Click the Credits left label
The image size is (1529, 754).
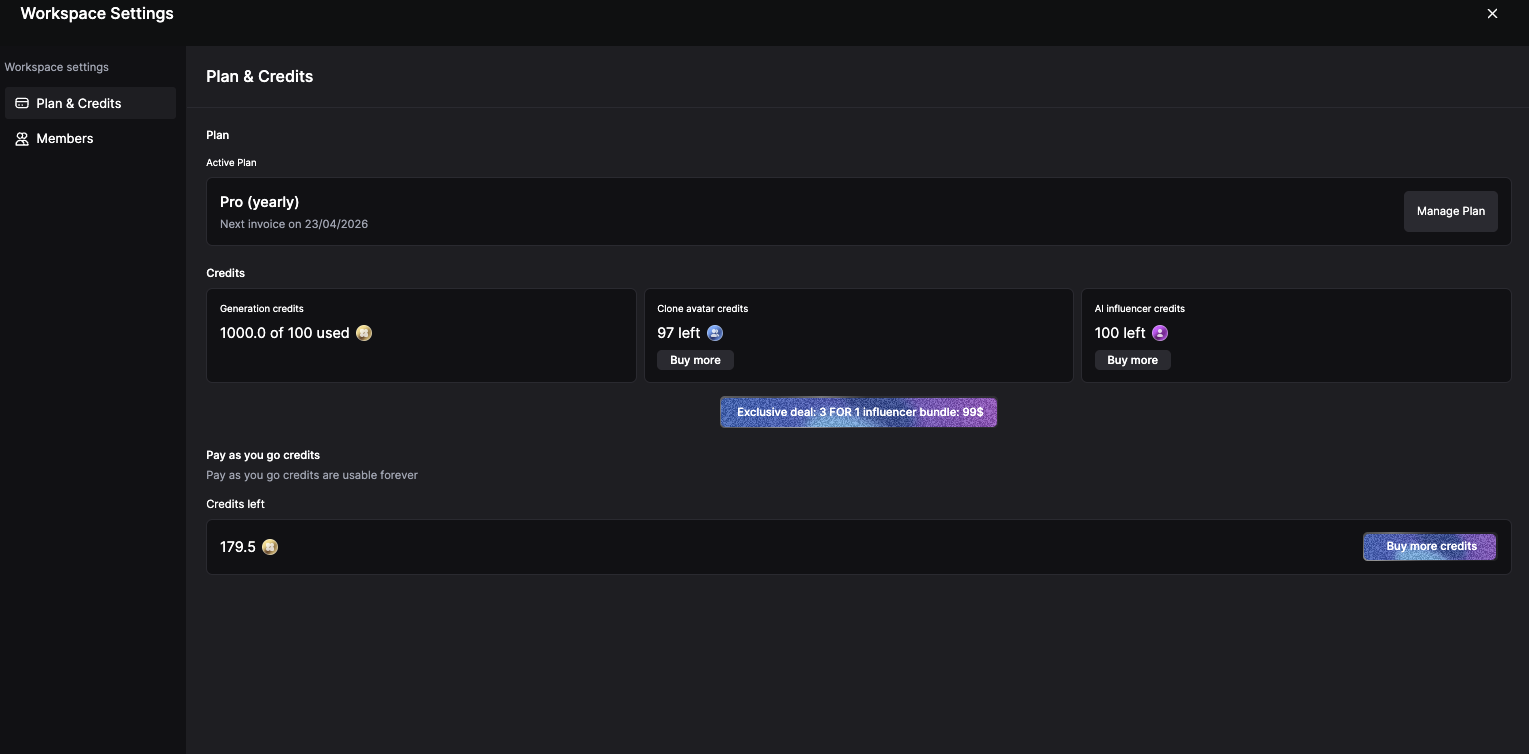(236, 504)
